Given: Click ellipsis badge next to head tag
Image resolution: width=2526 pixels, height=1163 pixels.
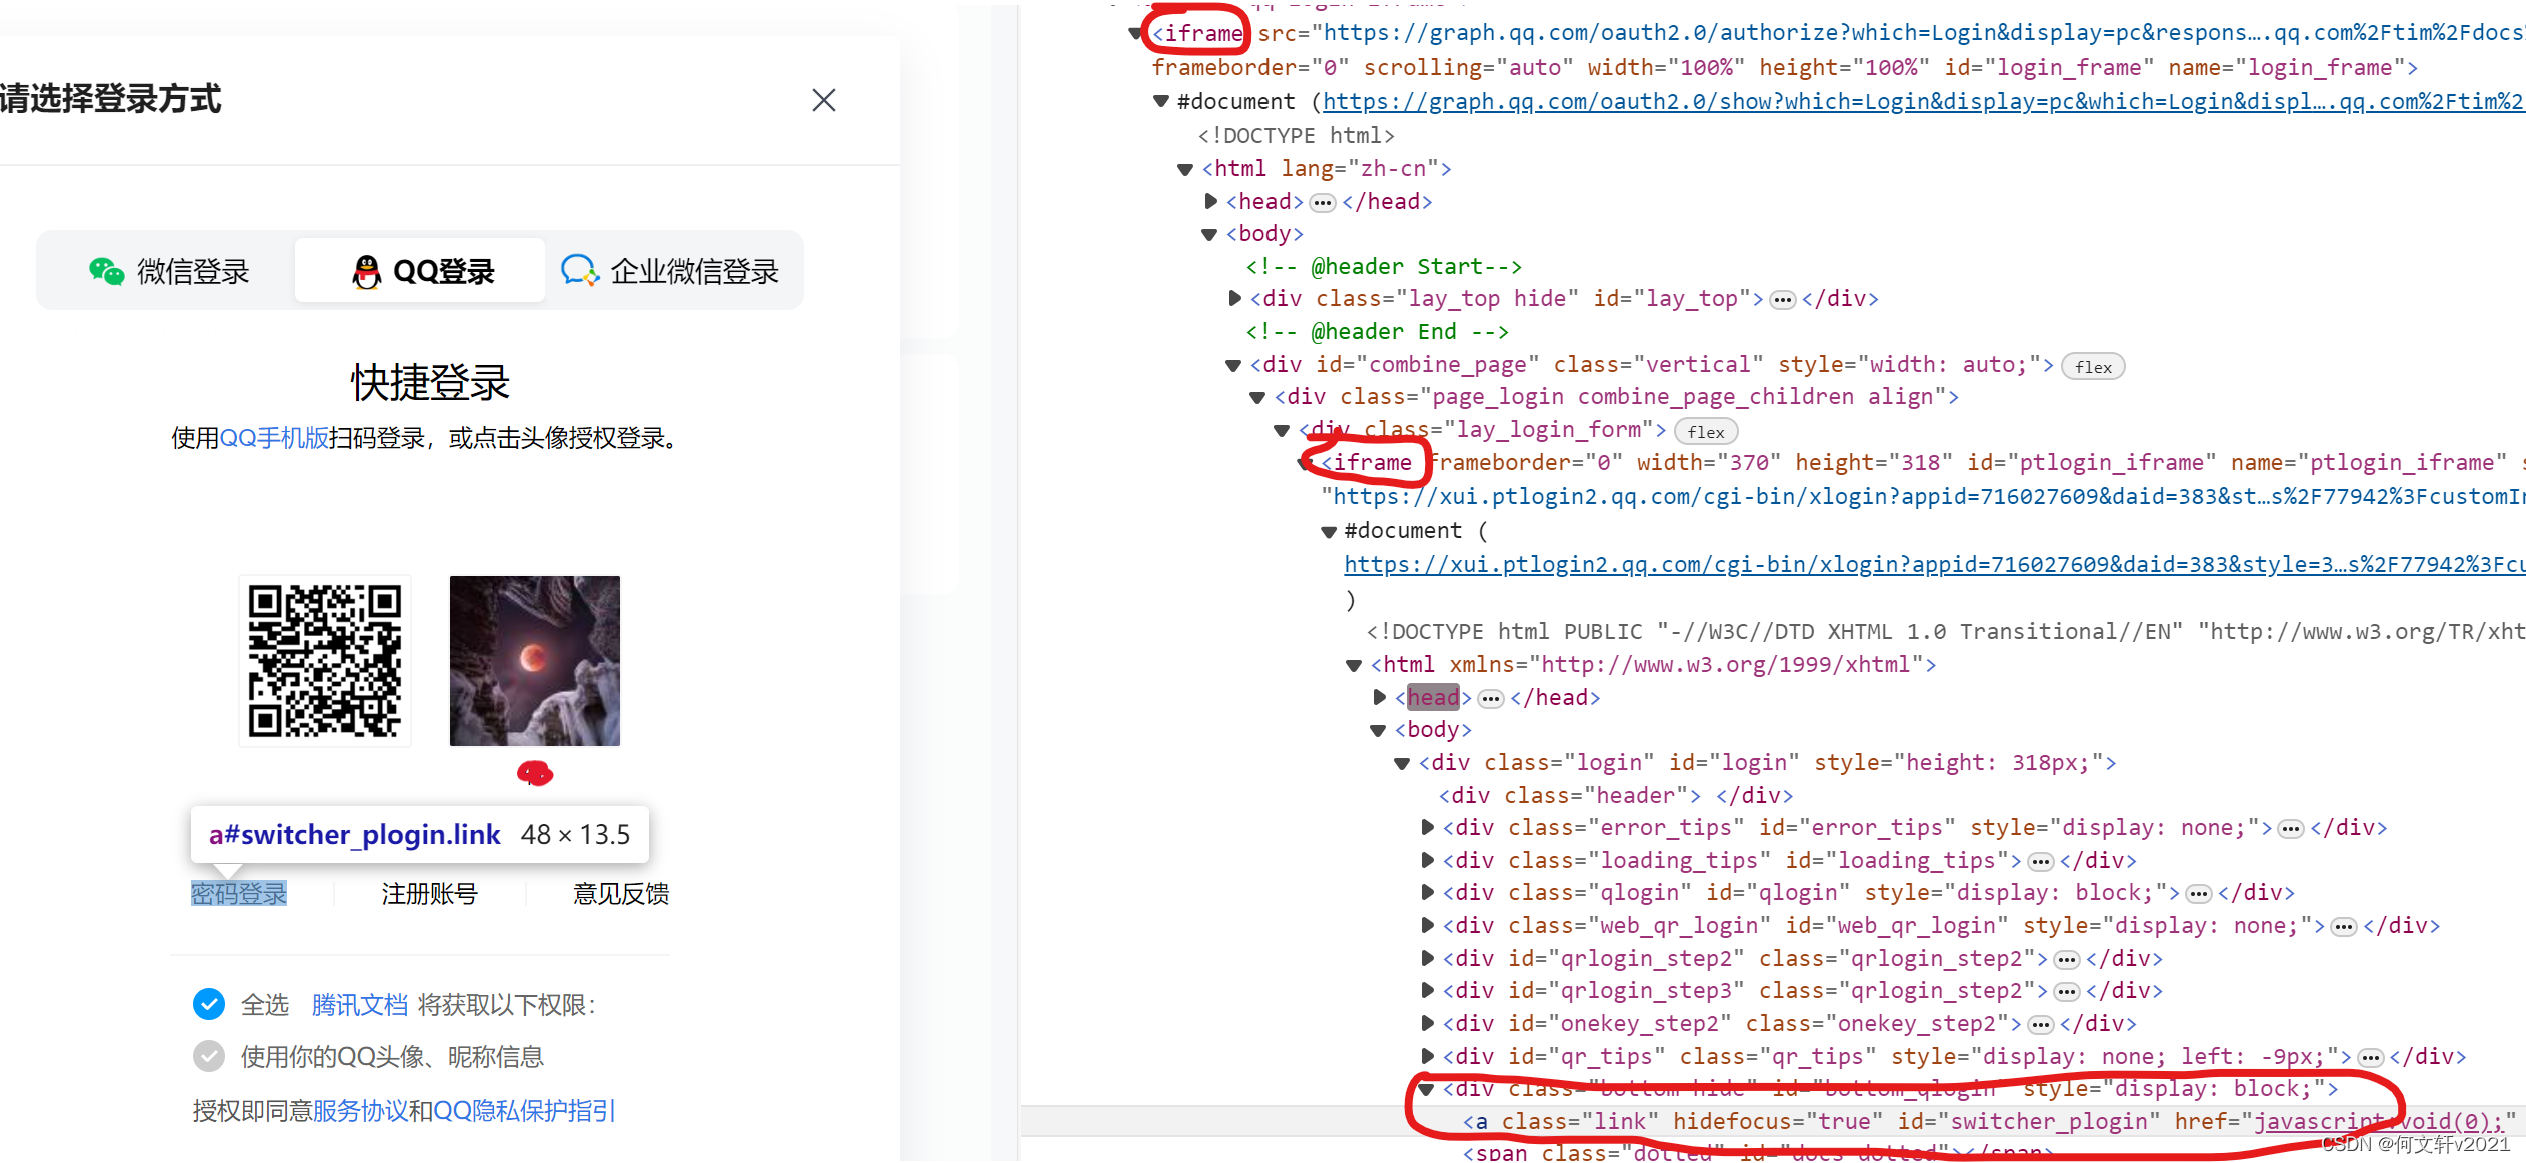Looking at the screenshot, I should (x=1322, y=202).
